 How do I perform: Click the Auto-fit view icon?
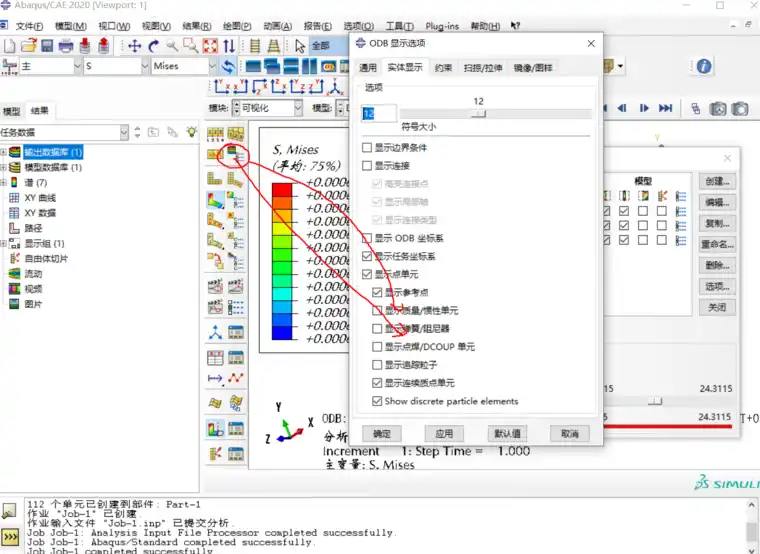(x=210, y=46)
